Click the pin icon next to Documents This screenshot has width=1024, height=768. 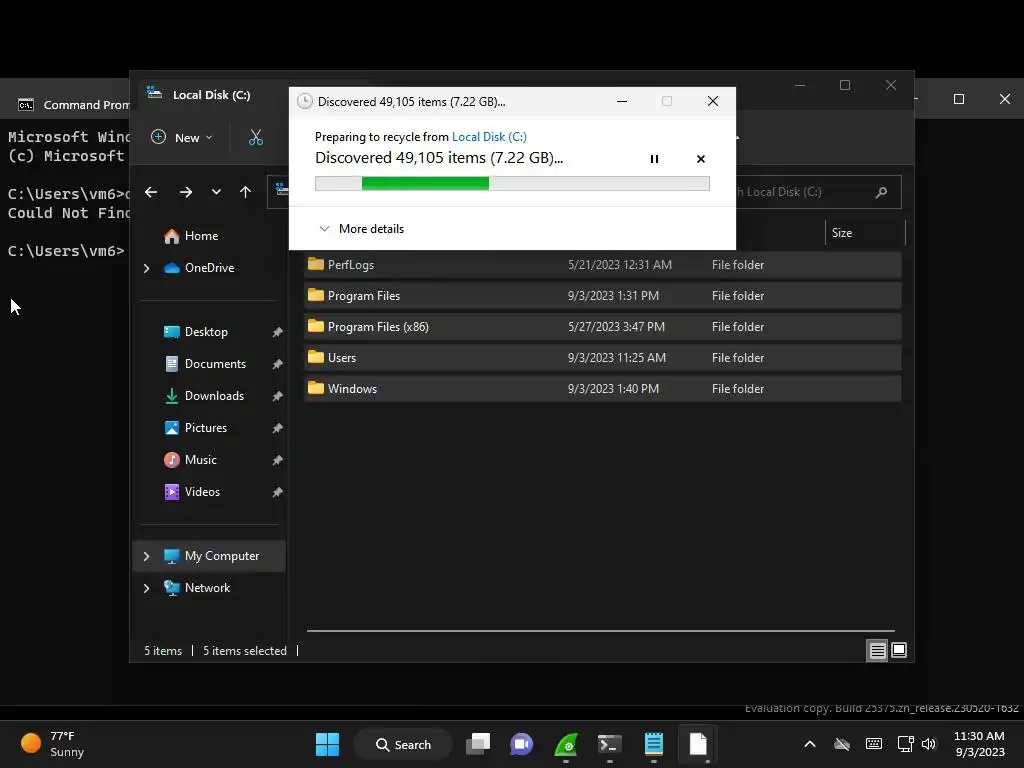tap(278, 364)
